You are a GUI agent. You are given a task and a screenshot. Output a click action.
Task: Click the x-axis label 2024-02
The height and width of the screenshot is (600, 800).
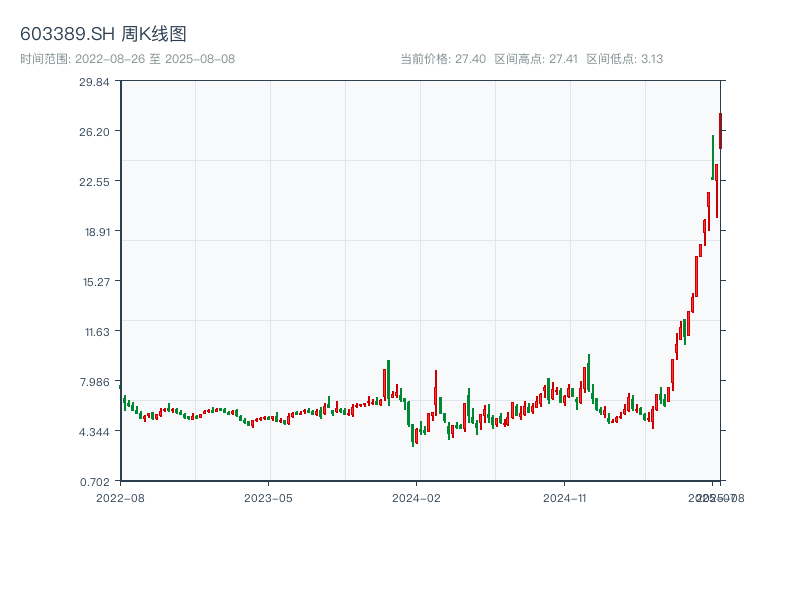(416, 498)
